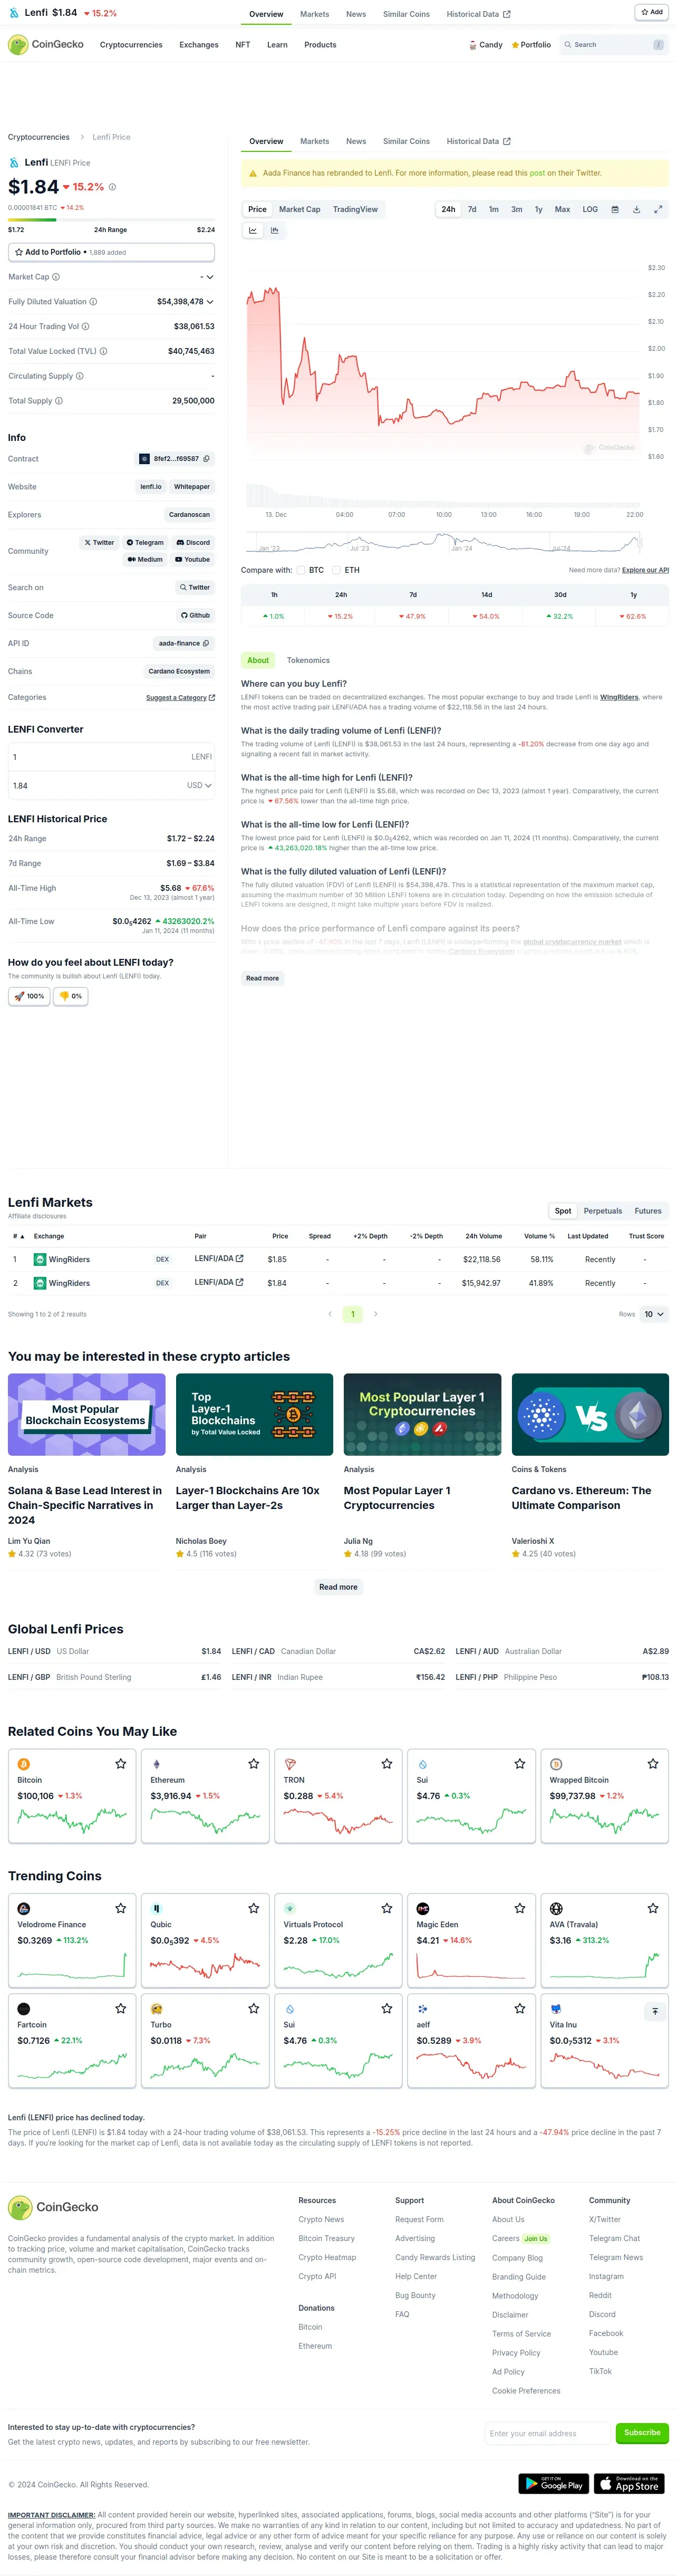Open USD currency dropdown in converter
The image size is (677, 2576).
coord(199,786)
